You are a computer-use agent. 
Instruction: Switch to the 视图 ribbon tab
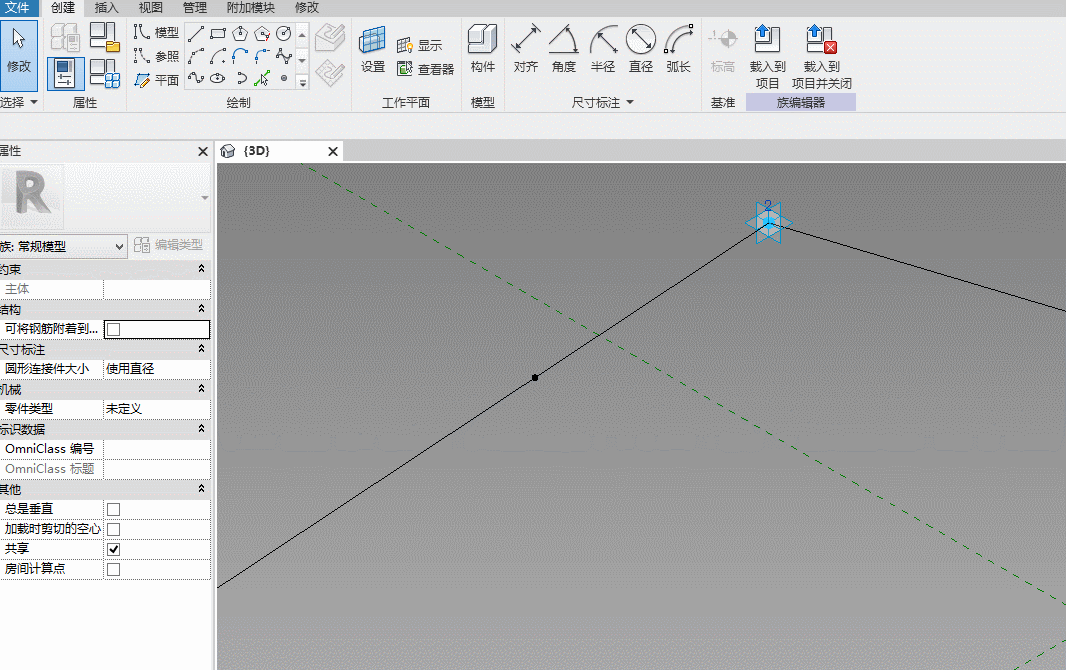[150, 7]
